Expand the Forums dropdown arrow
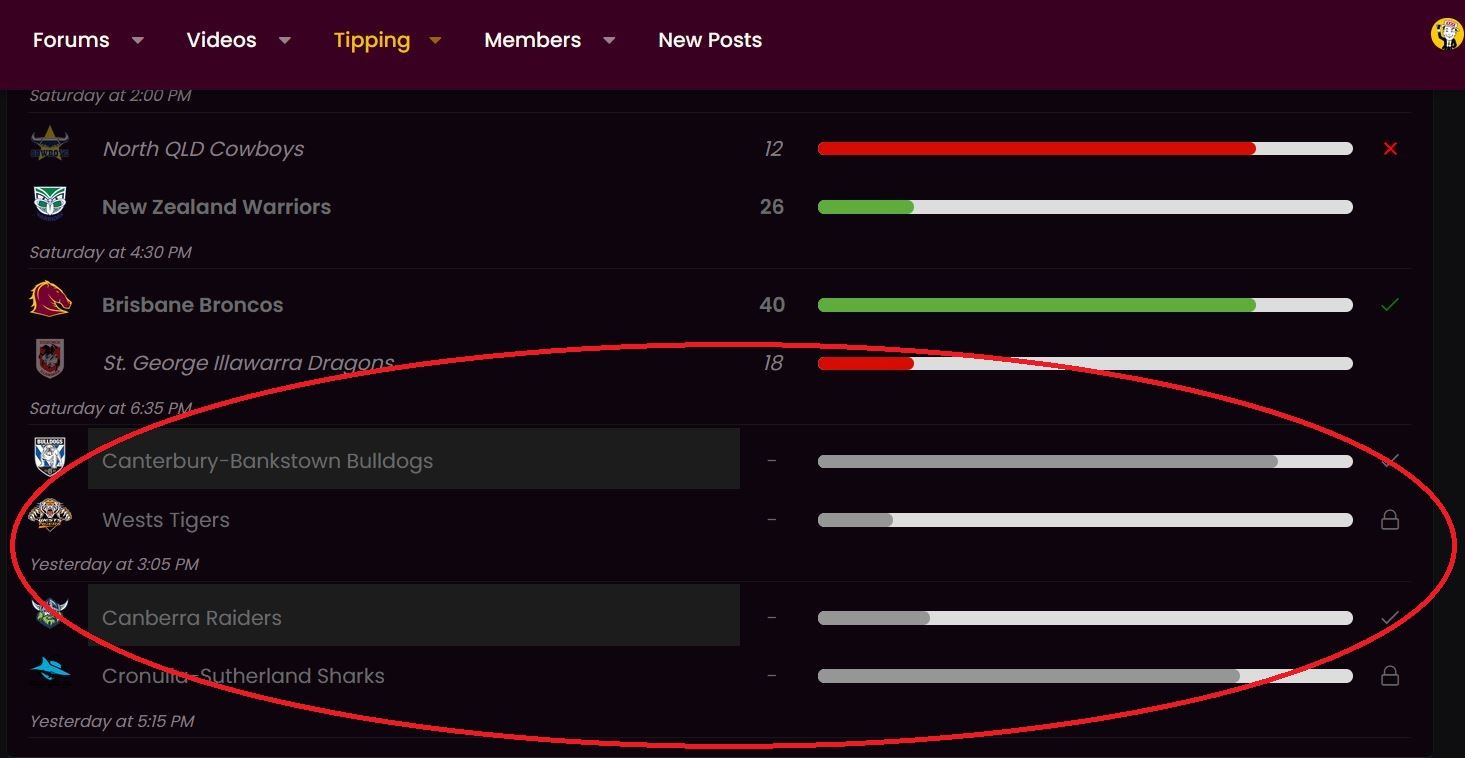The height and width of the screenshot is (758, 1465). 138,40
